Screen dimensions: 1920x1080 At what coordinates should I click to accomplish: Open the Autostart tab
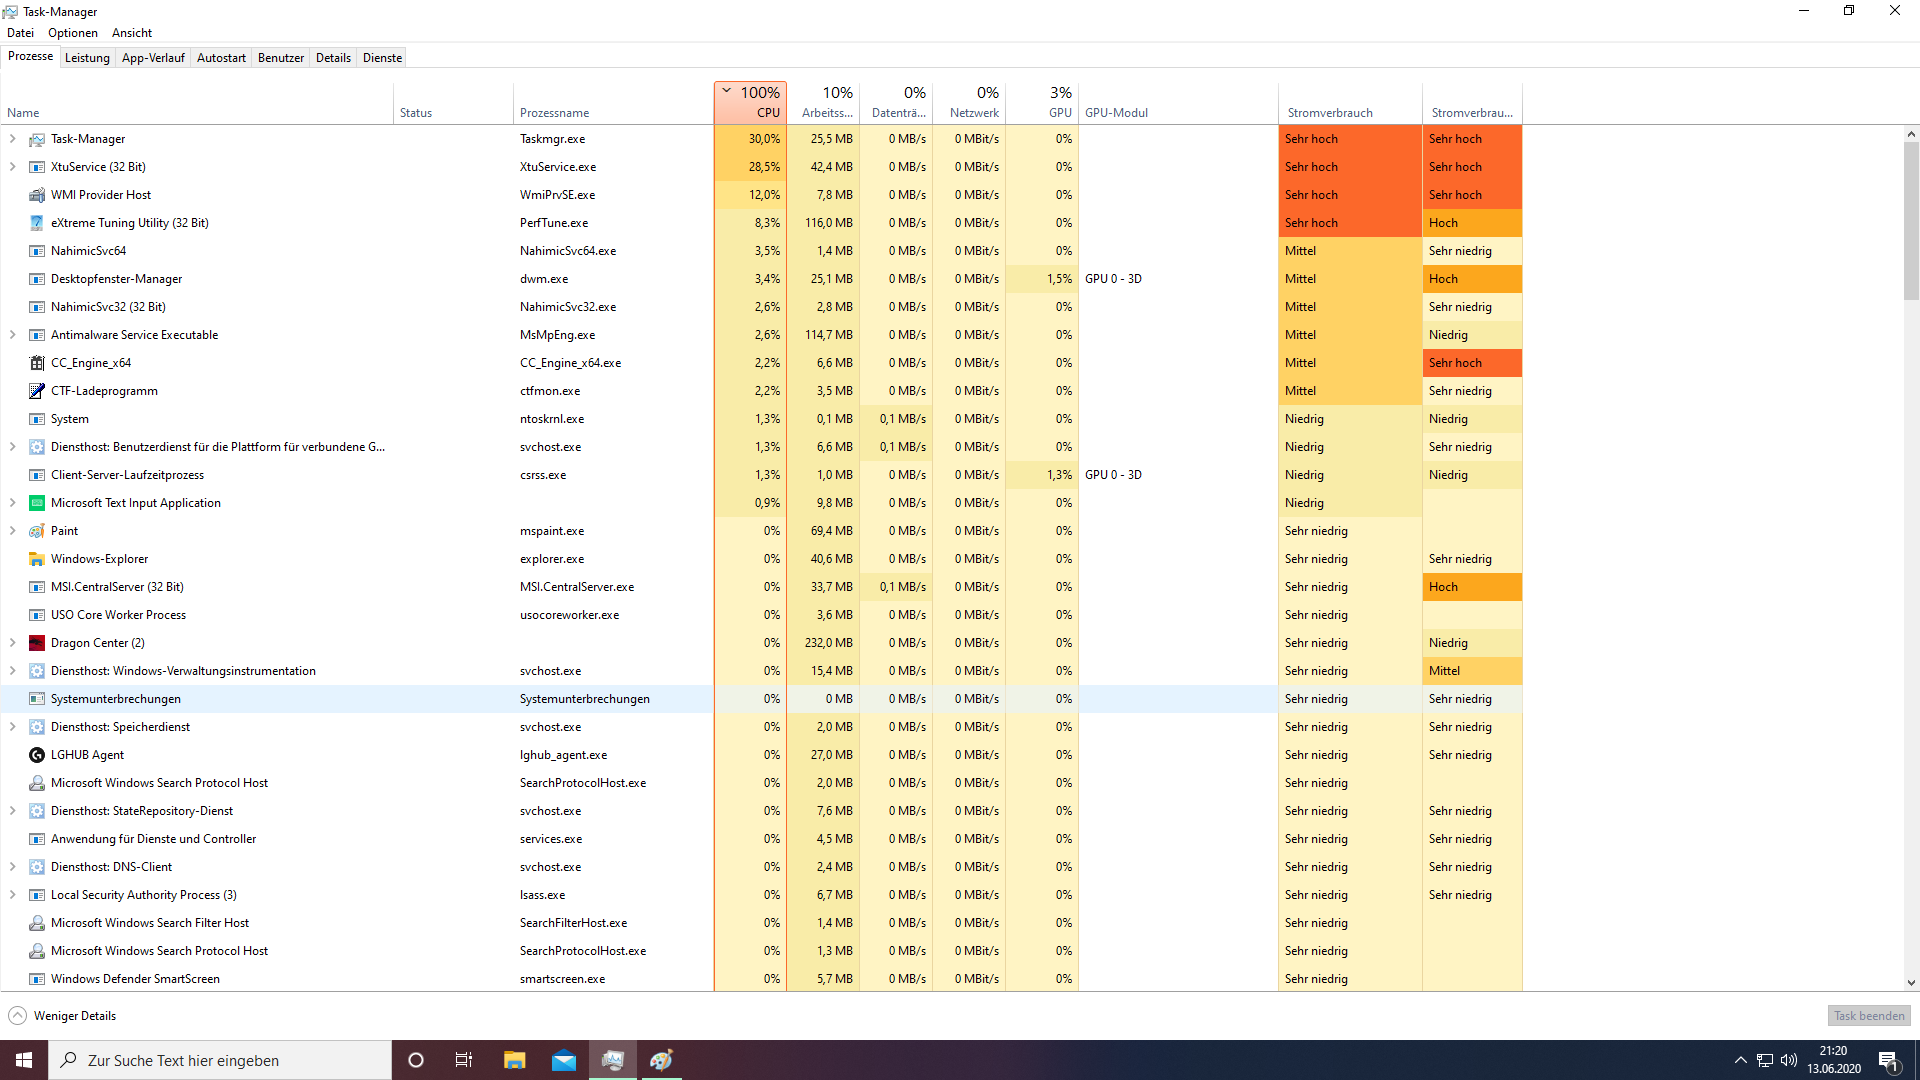point(221,58)
